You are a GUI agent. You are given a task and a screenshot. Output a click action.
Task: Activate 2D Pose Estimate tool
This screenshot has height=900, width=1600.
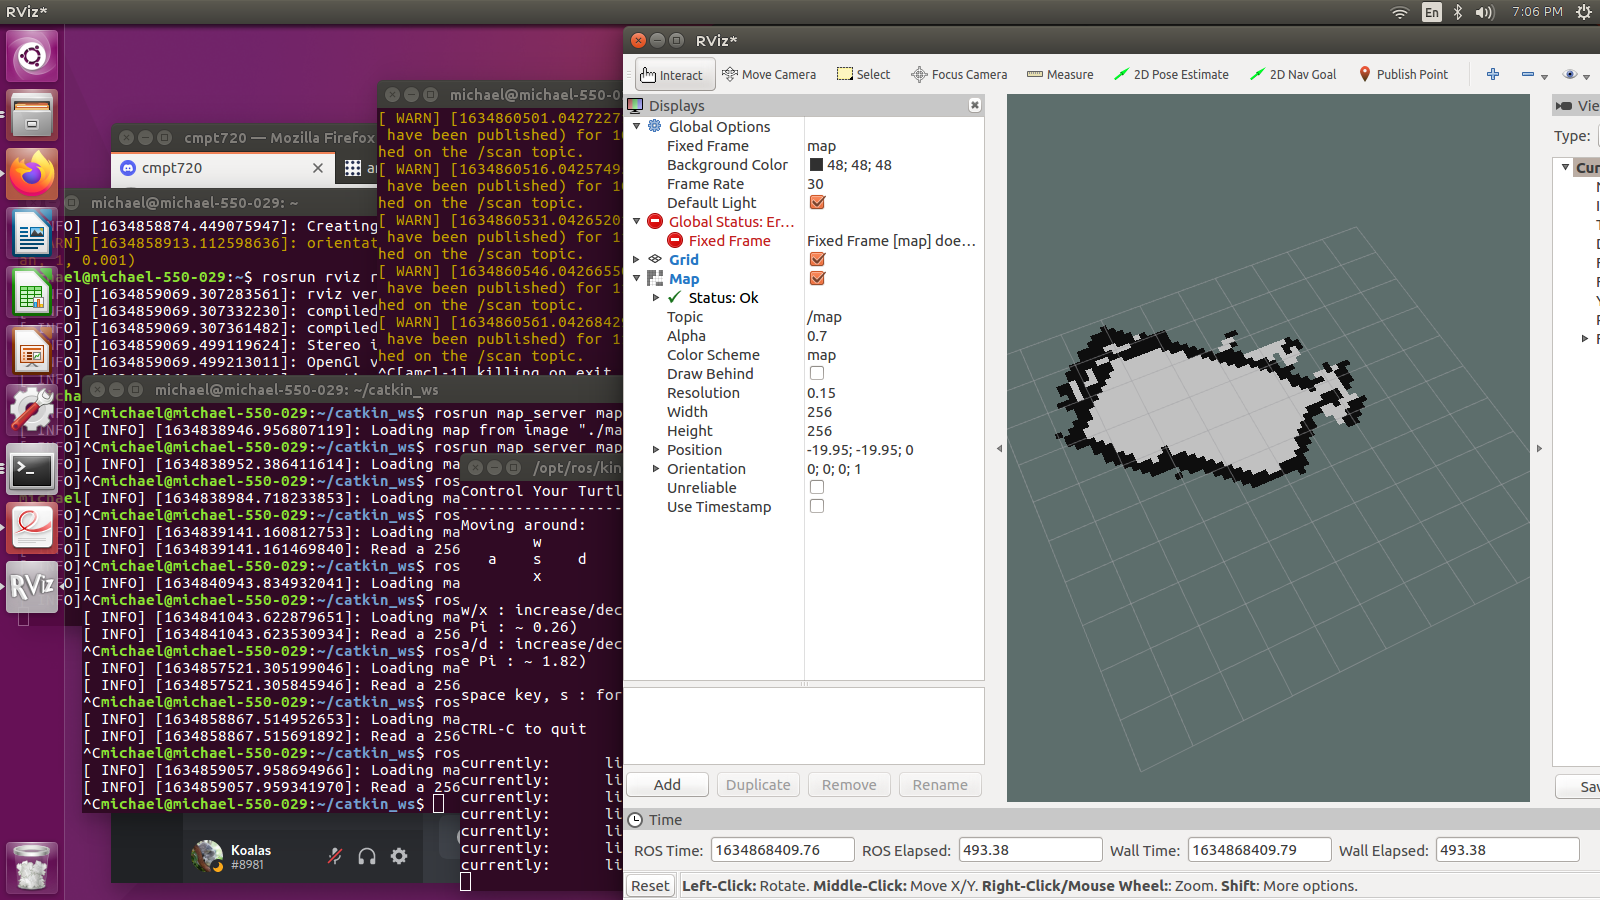point(1171,75)
